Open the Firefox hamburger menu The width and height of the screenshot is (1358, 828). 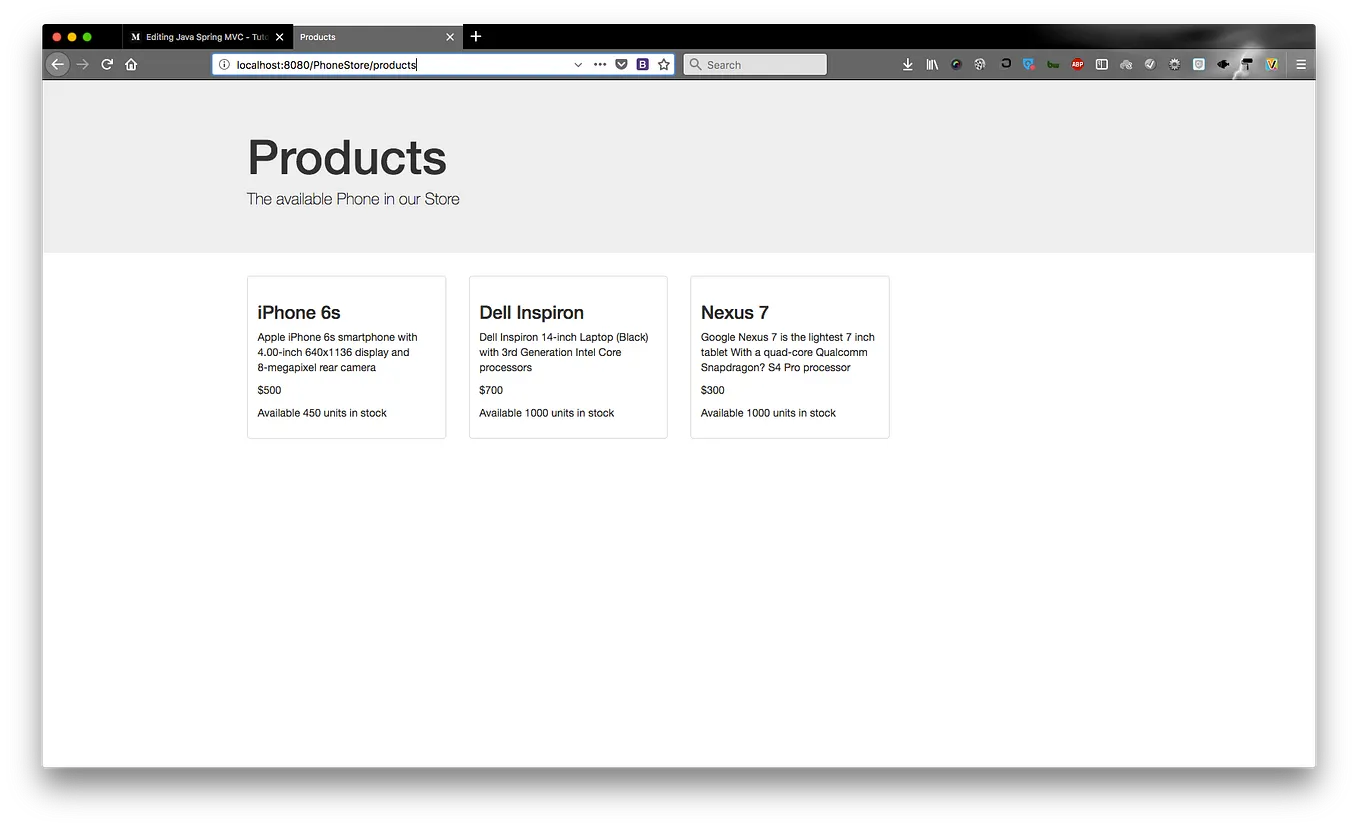point(1301,64)
